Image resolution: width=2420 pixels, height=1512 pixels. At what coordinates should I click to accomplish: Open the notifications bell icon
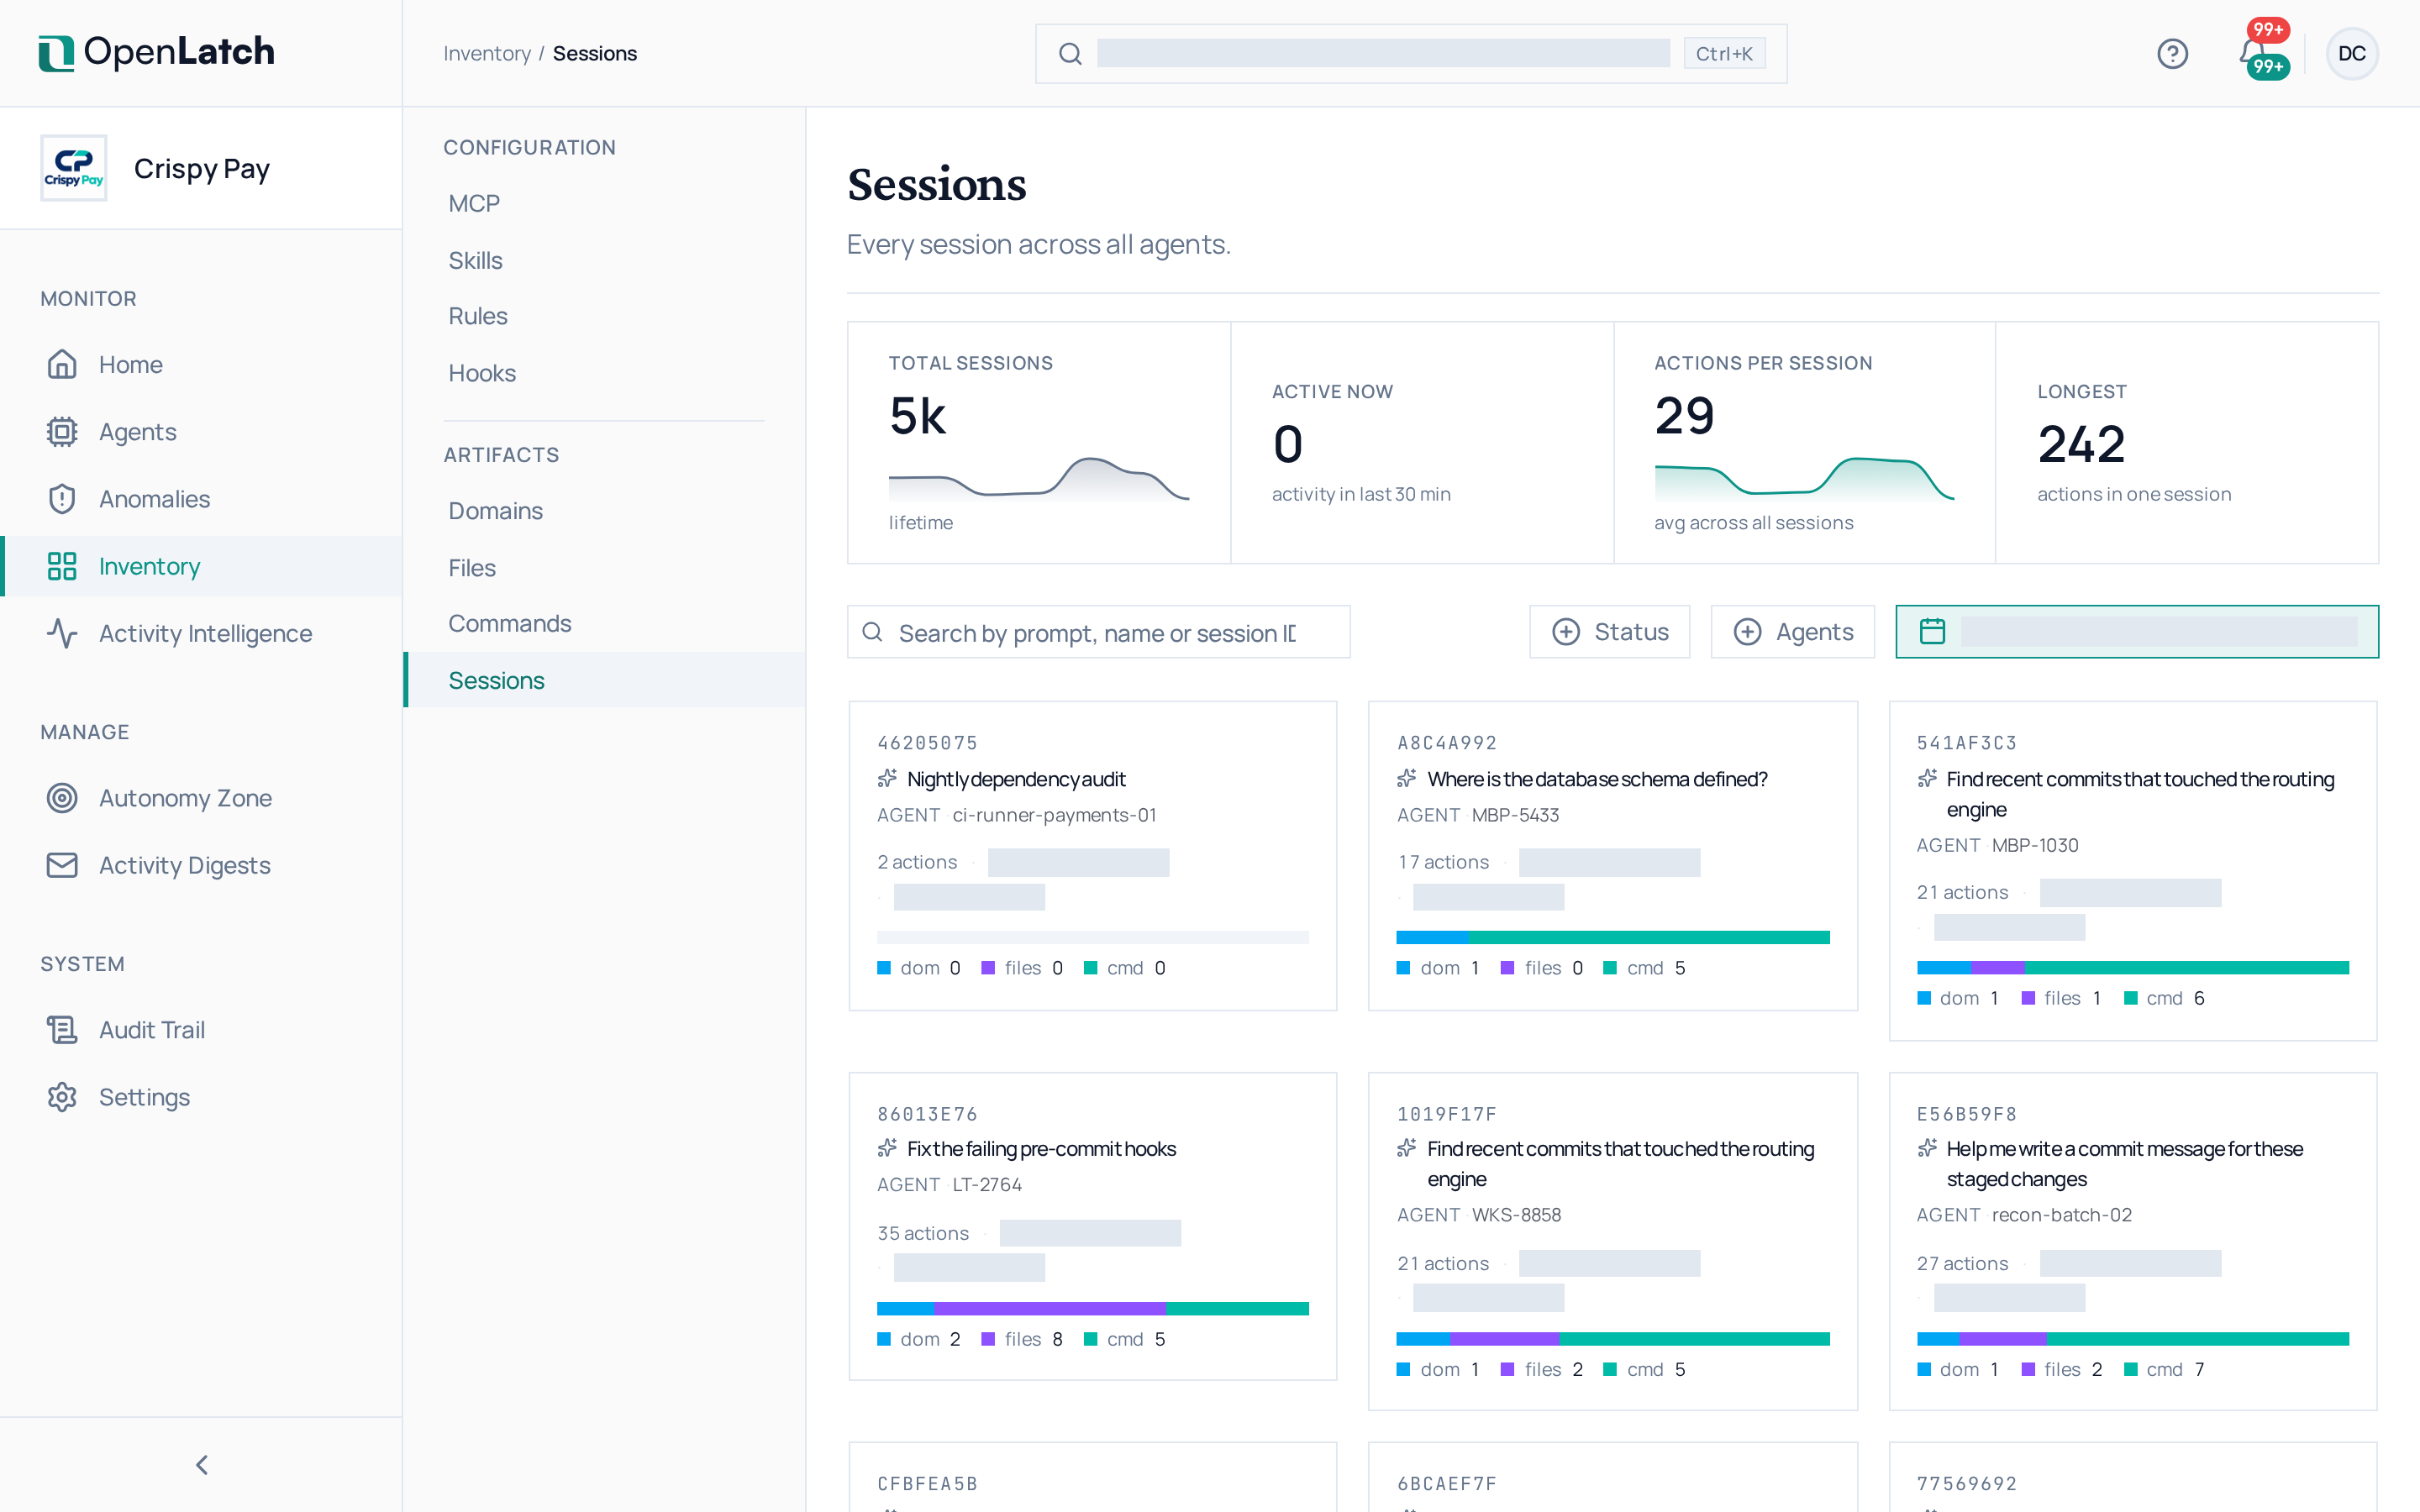(x=2254, y=52)
